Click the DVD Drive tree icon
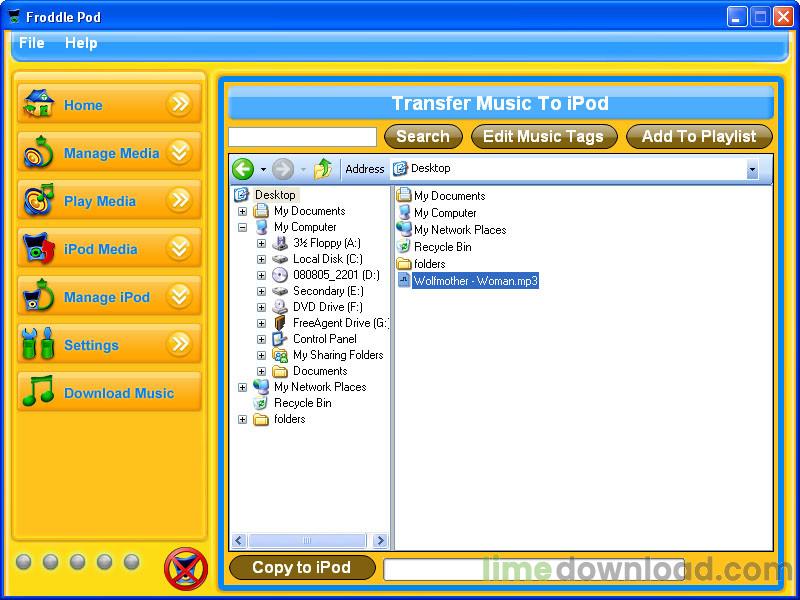 [280, 307]
